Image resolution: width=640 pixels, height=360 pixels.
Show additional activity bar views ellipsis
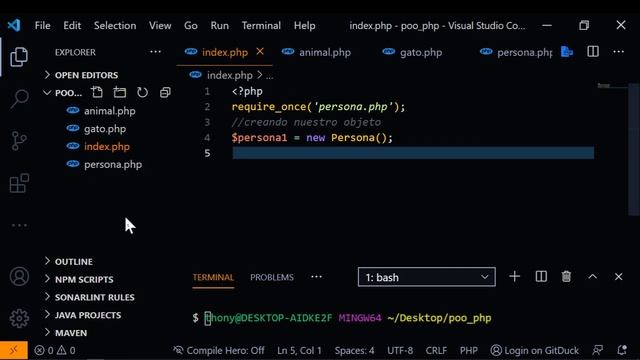point(19,225)
